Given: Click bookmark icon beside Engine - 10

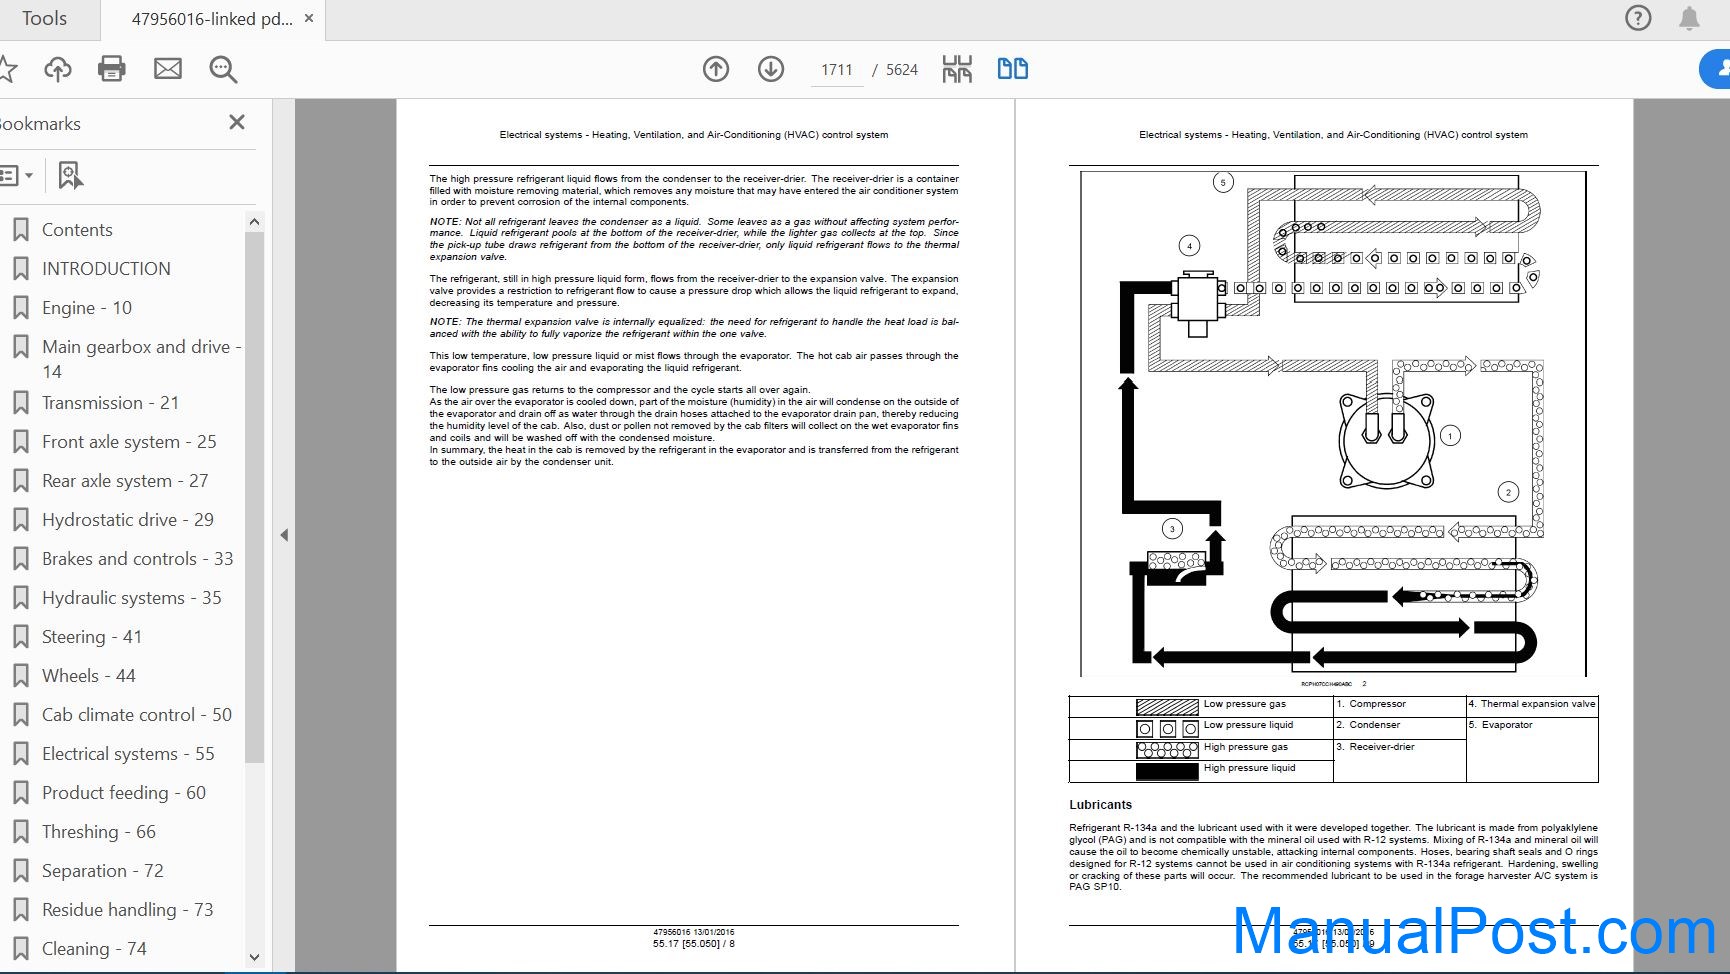Looking at the screenshot, I should pos(21,308).
